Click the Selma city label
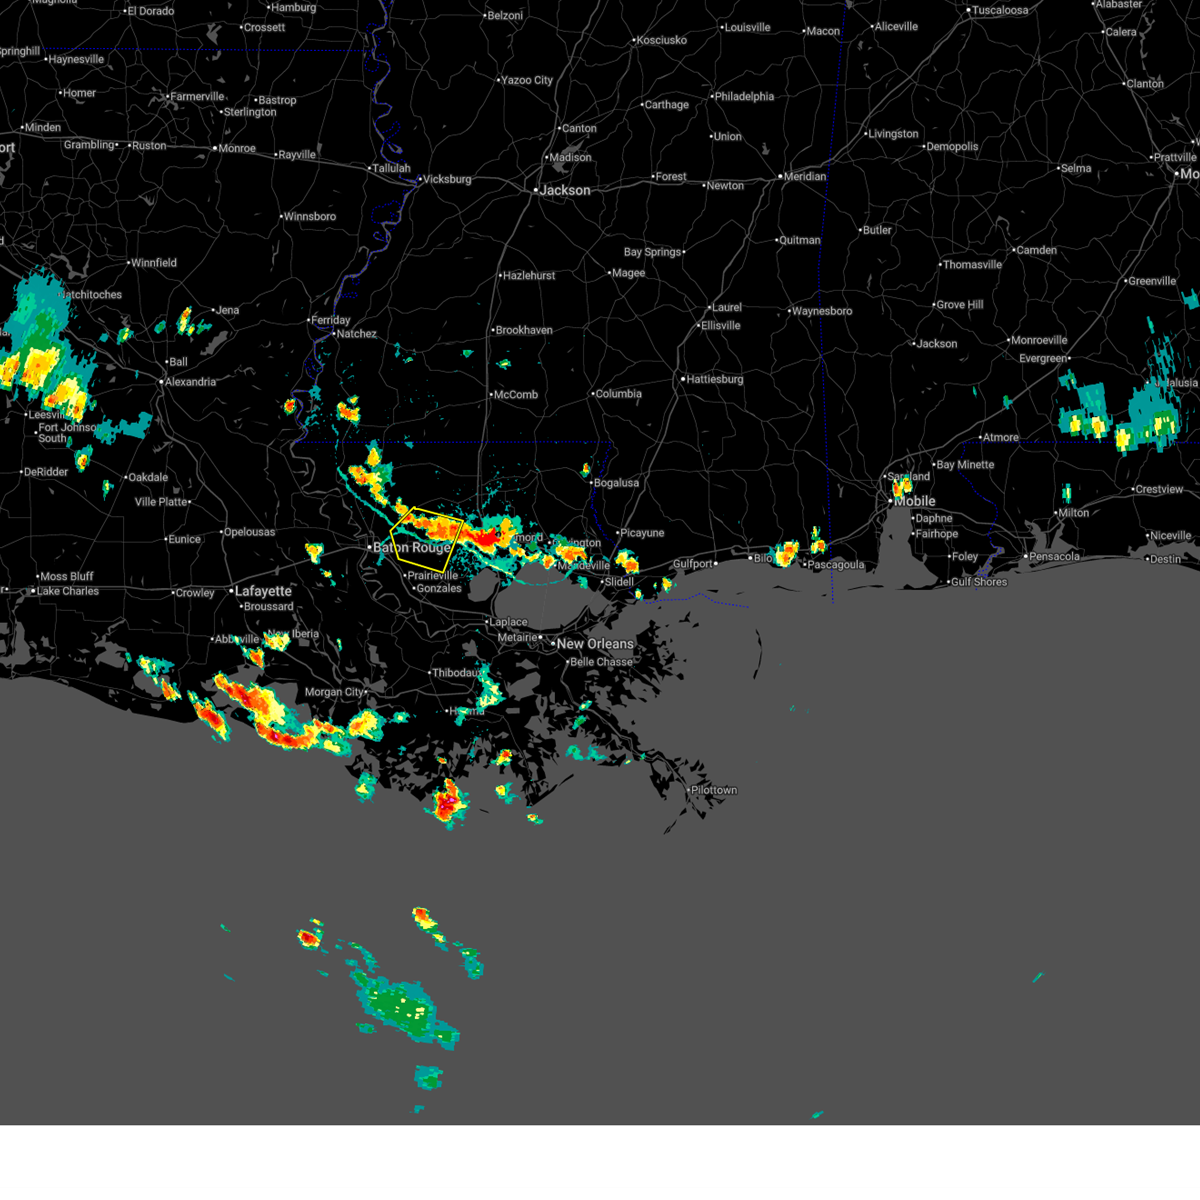This screenshot has height=1200, width=1200. pyautogui.click(x=1076, y=168)
